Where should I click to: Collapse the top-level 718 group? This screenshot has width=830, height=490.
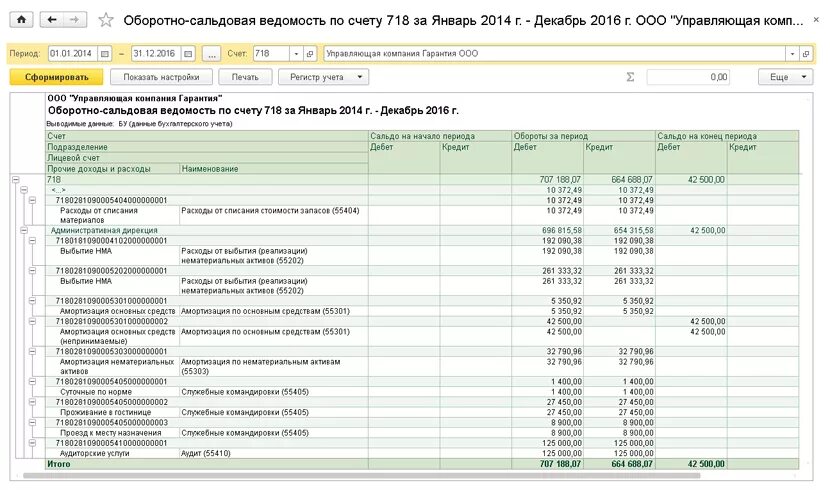[x=16, y=180]
